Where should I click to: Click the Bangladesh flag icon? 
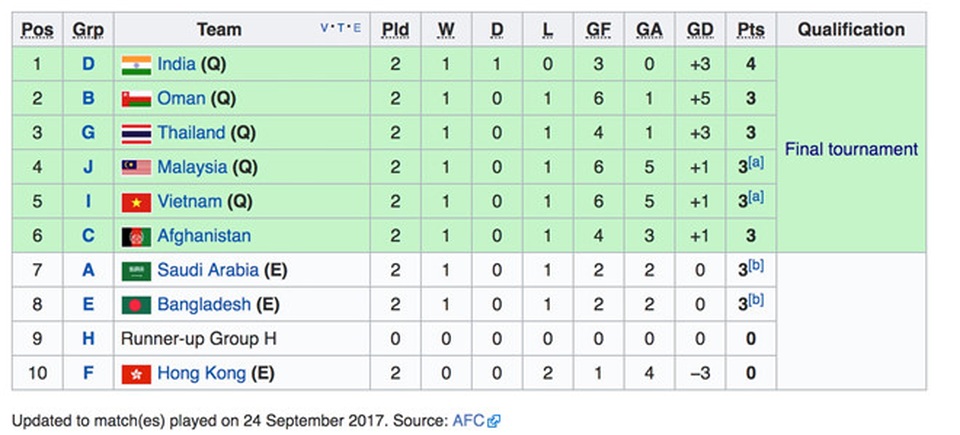[x=136, y=305]
